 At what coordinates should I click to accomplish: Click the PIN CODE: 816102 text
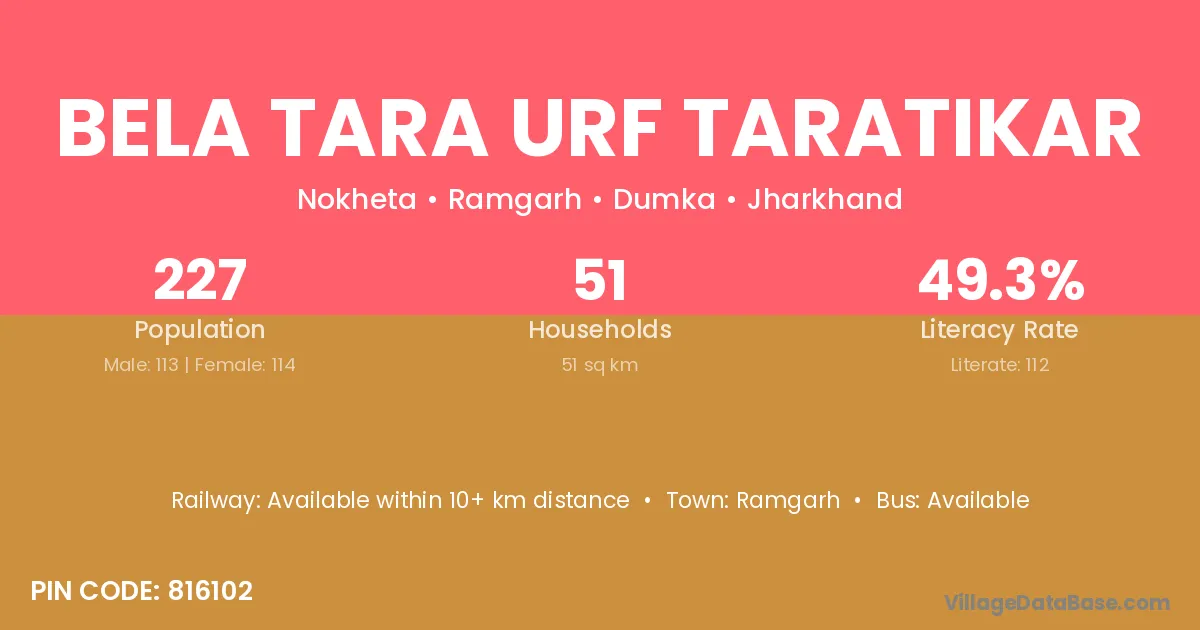pos(142,591)
